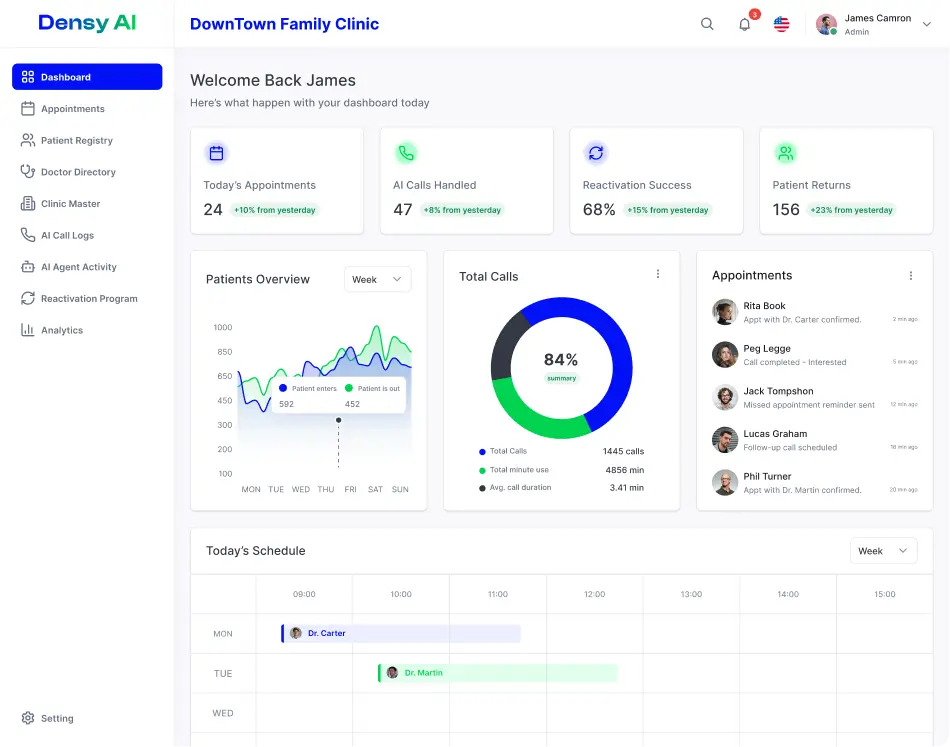Select Reactivation Program in sidebar
This screenshot has height=747, width=950.
[88, 298]
